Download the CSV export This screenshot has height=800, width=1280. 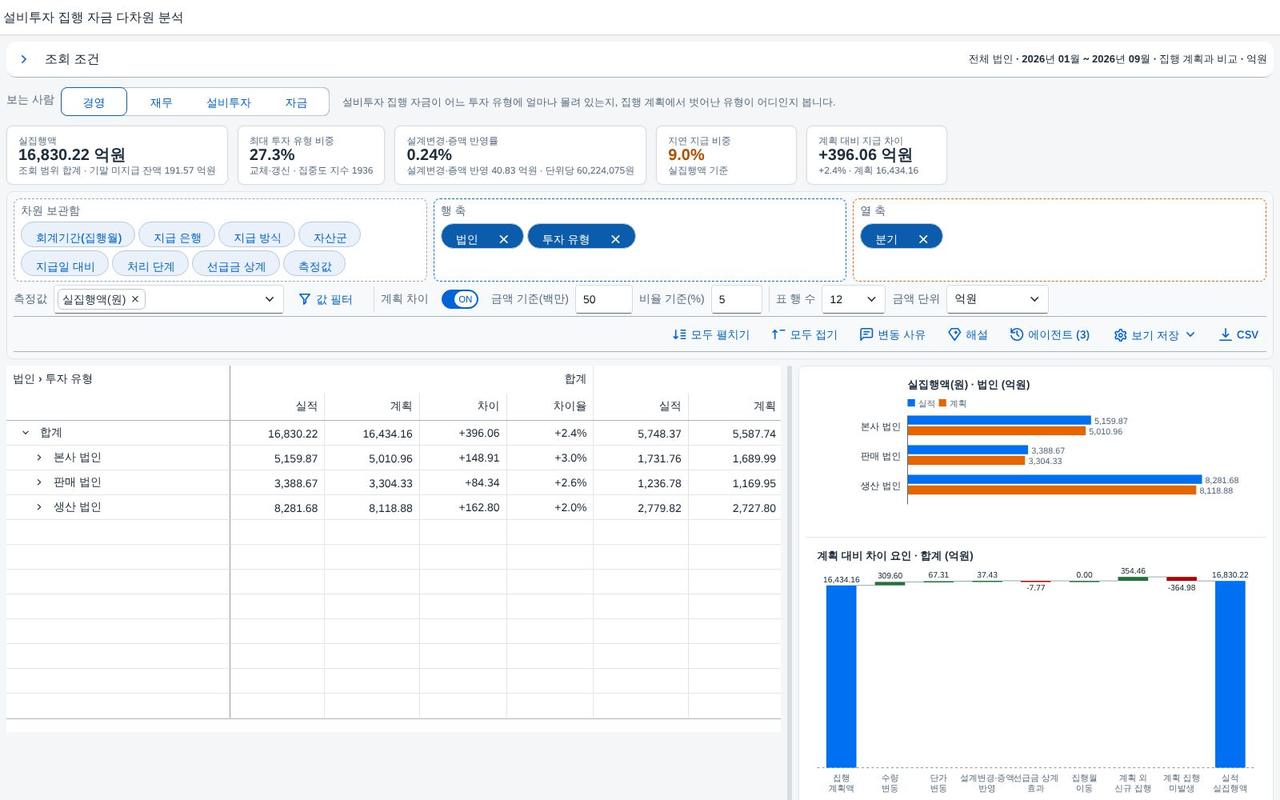point(1239,335)
